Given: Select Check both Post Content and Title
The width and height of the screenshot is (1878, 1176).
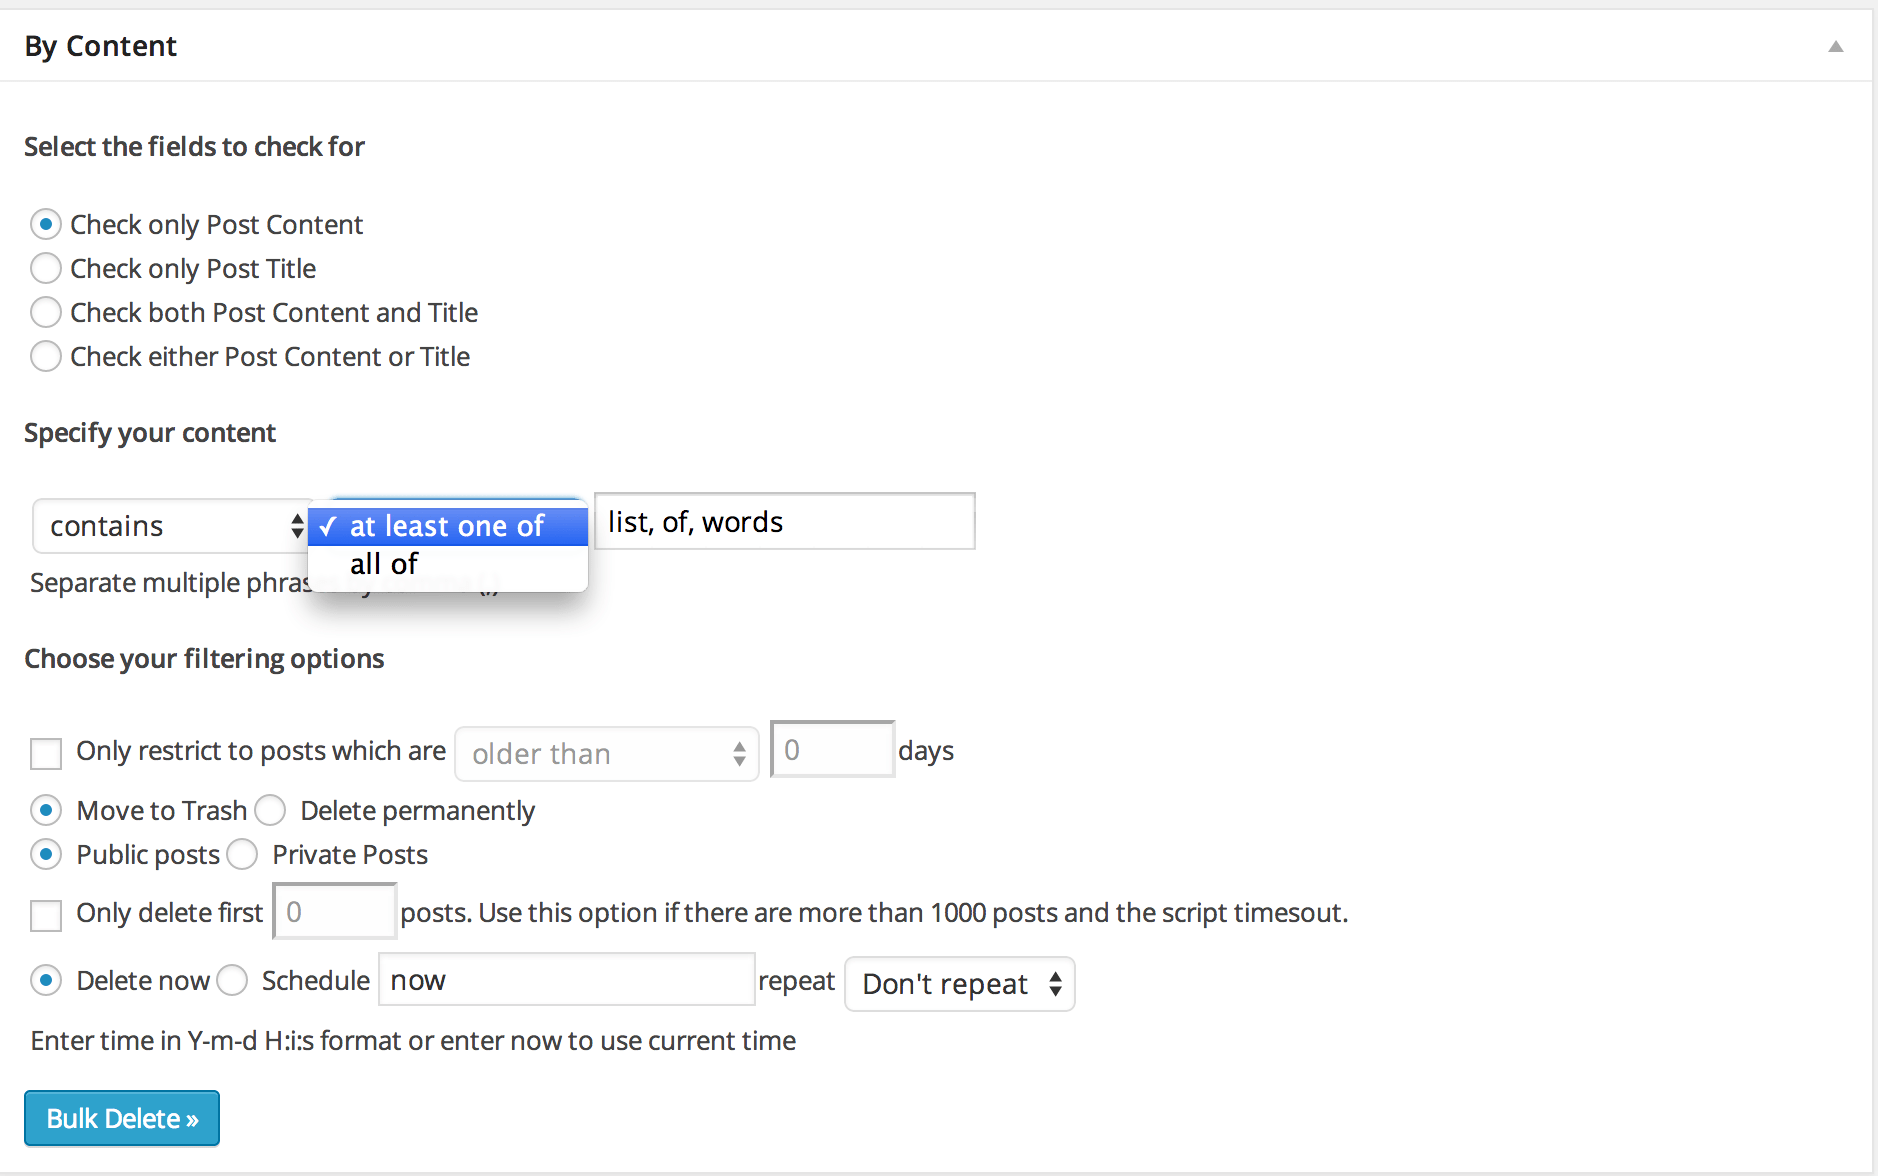Looking at the screenshot, I should (46, 312).
